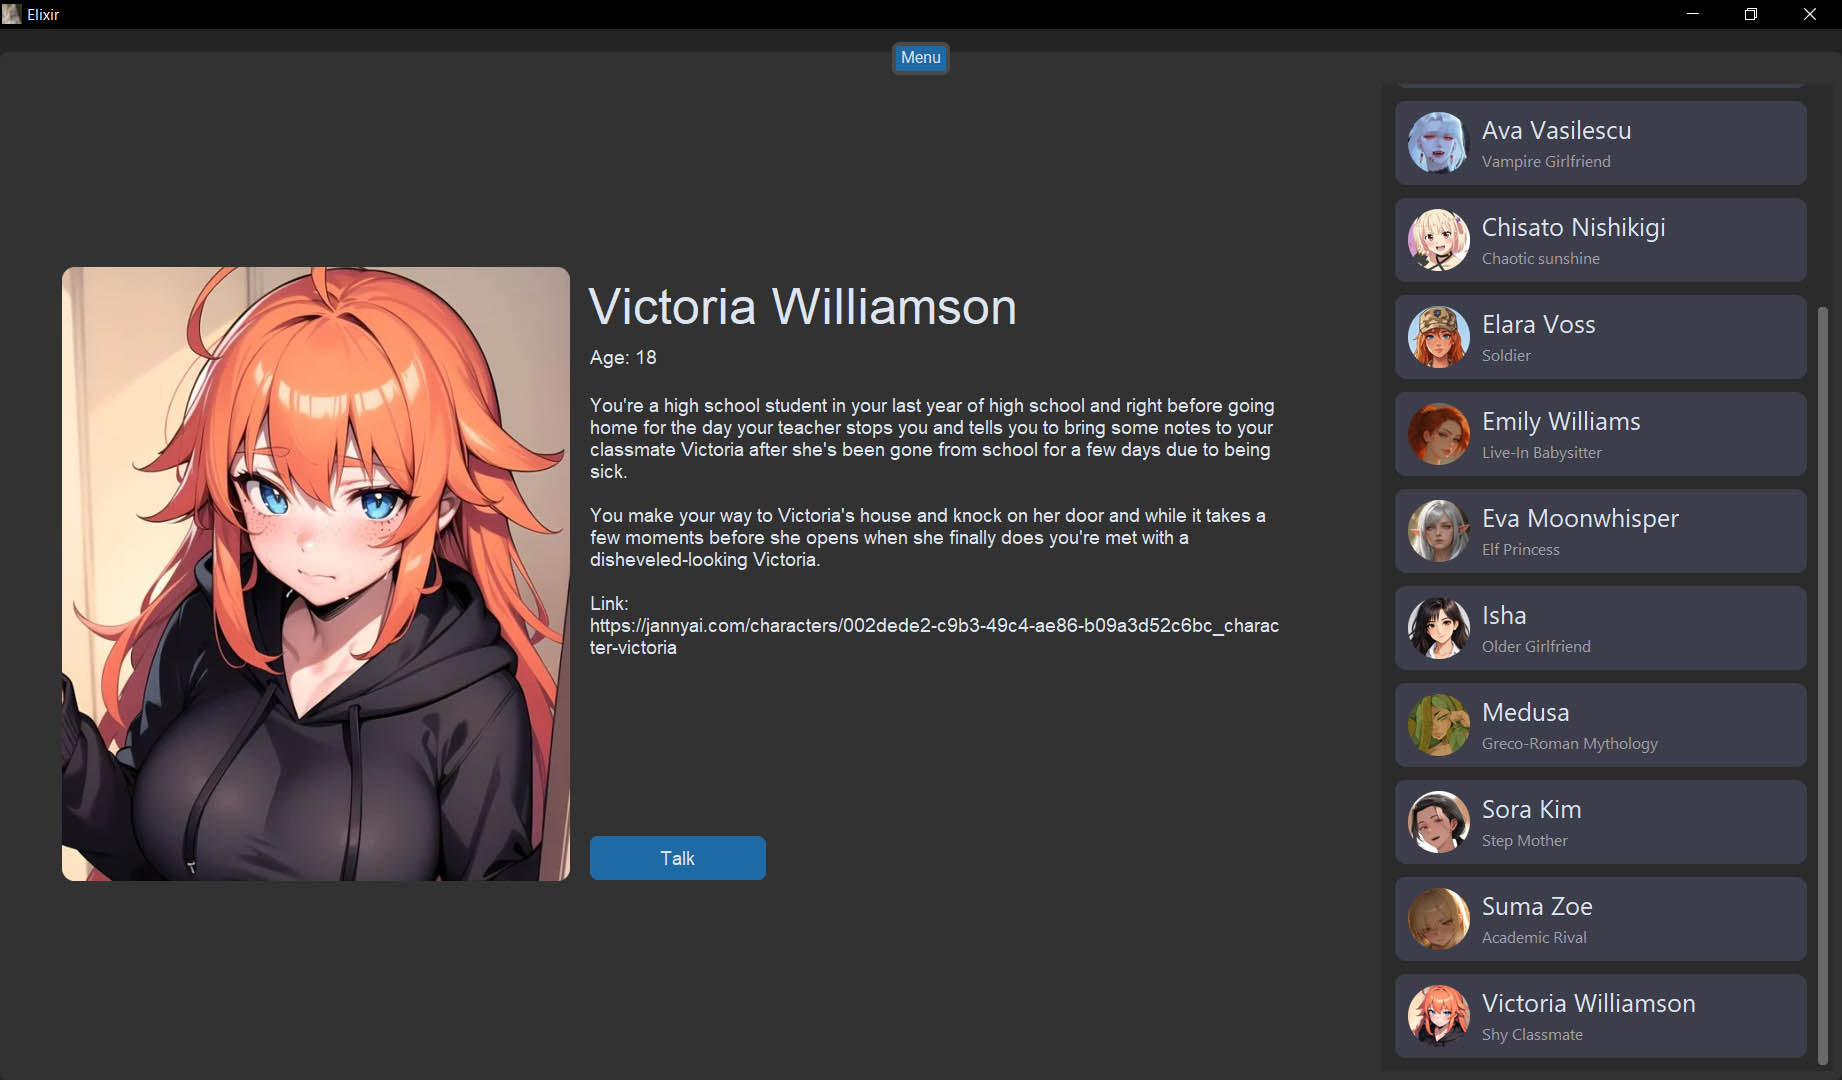Image resolution: width=1842 pixels, height=1080 pixels.
Task: Choose Victoria Williamson name in sidebar list
Action: coord(1588,1003)
